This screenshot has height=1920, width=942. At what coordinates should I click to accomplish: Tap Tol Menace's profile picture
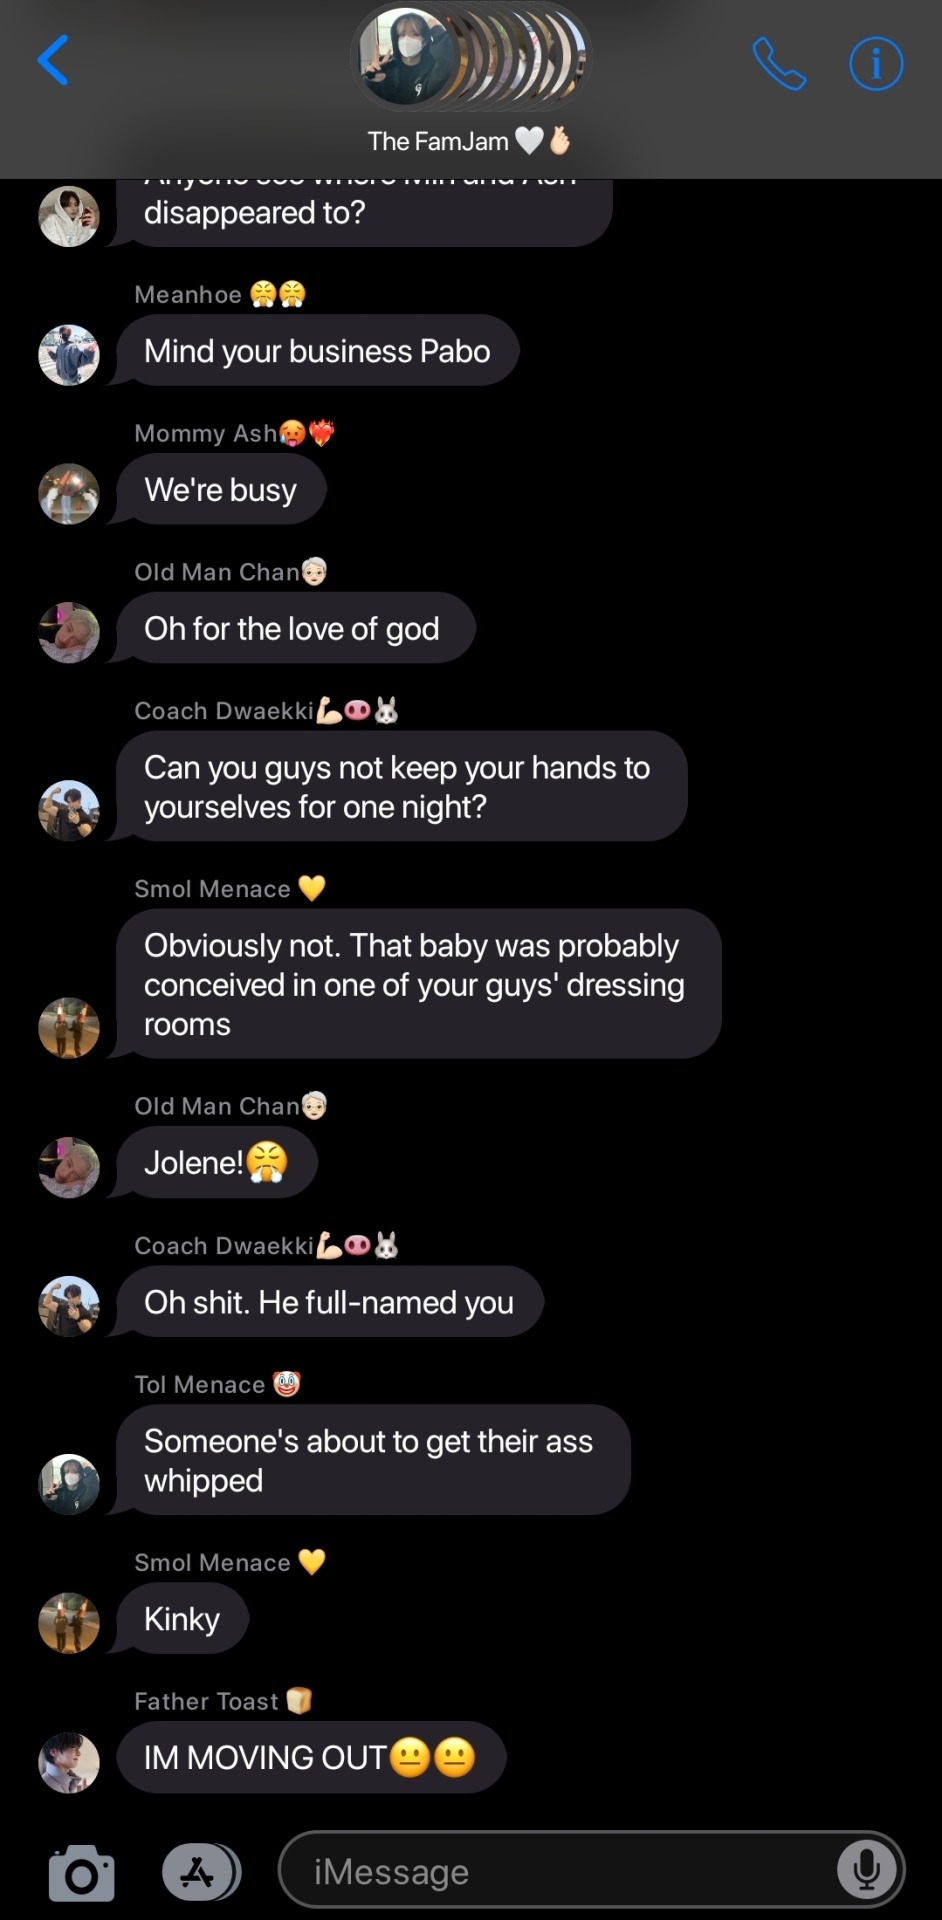(x=69, y=1484)
